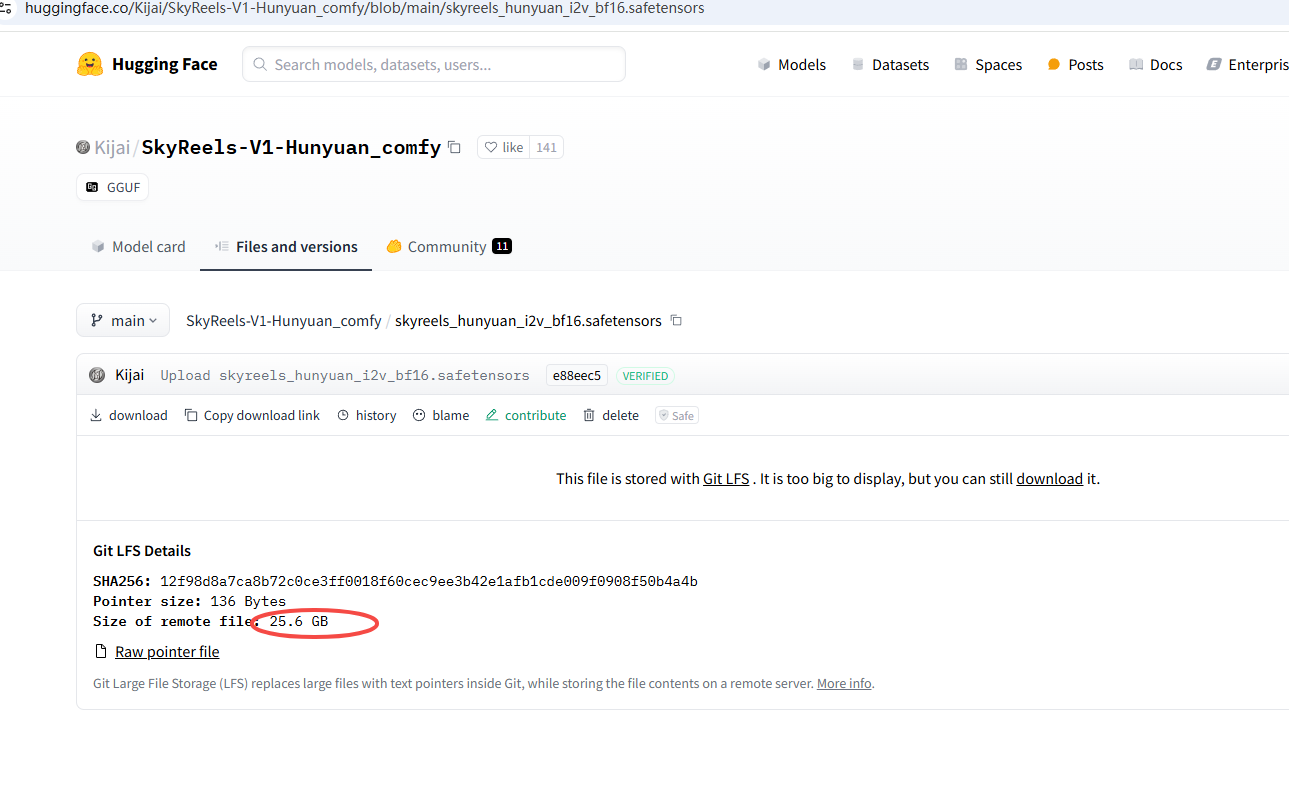Open the Datasets page
This screenshot has width=1289, height=807.
(890, 64)
